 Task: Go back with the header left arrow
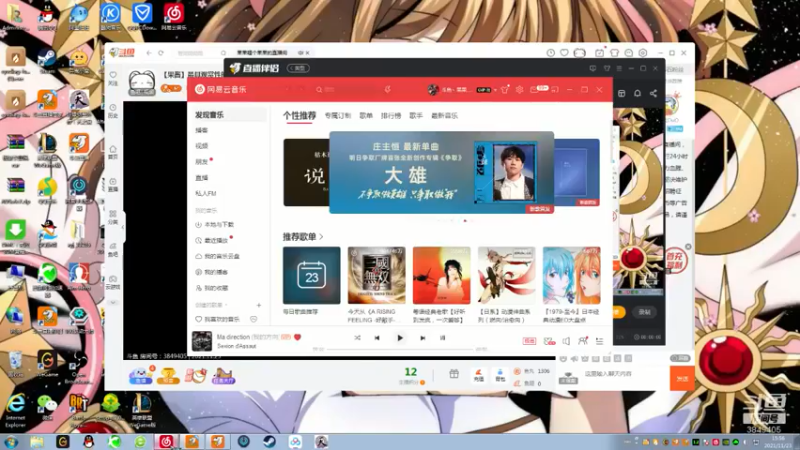pos(287,90)
